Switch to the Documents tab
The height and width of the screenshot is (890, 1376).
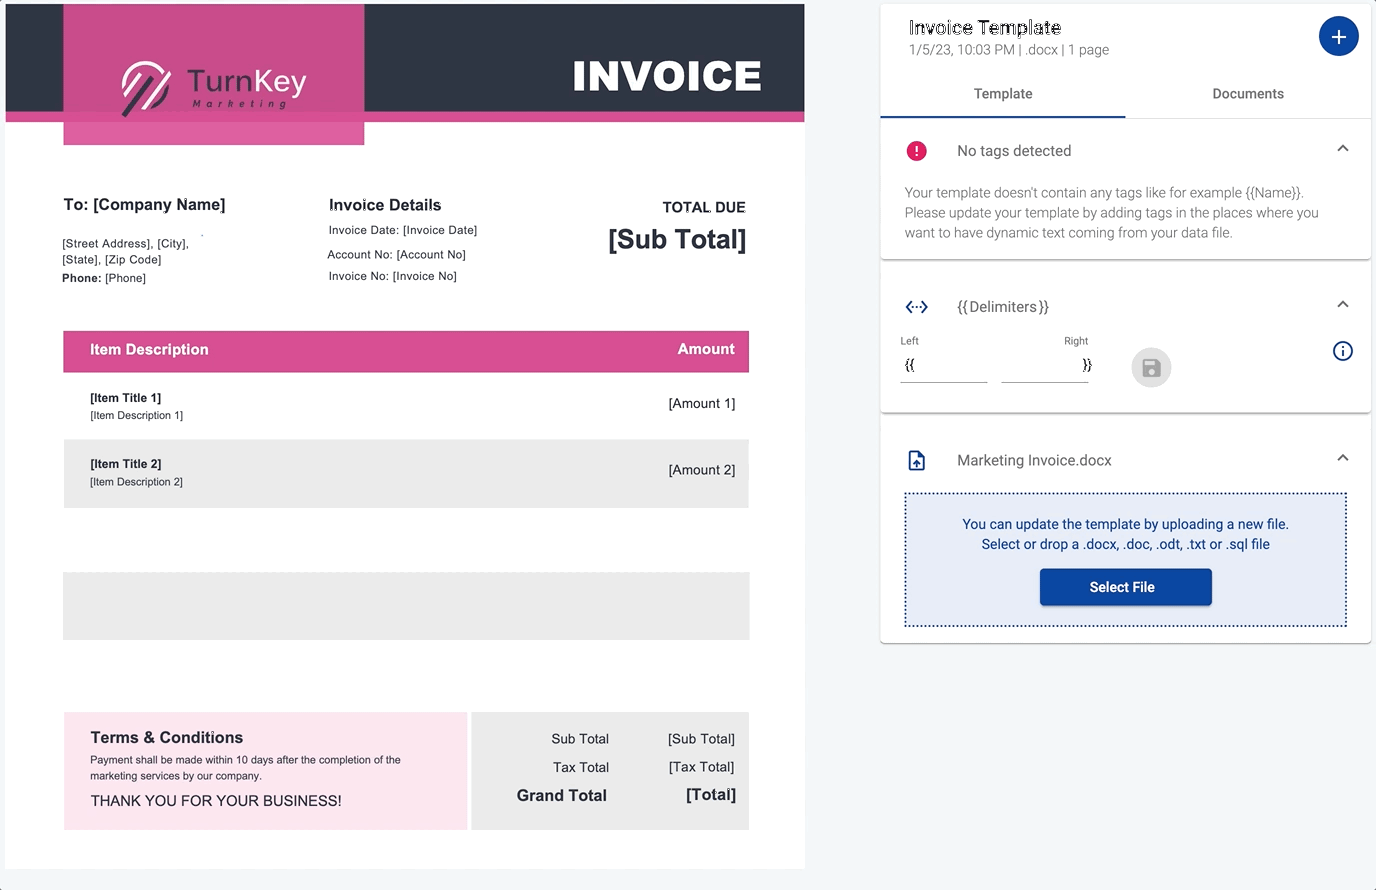(x=1248, y=94)
